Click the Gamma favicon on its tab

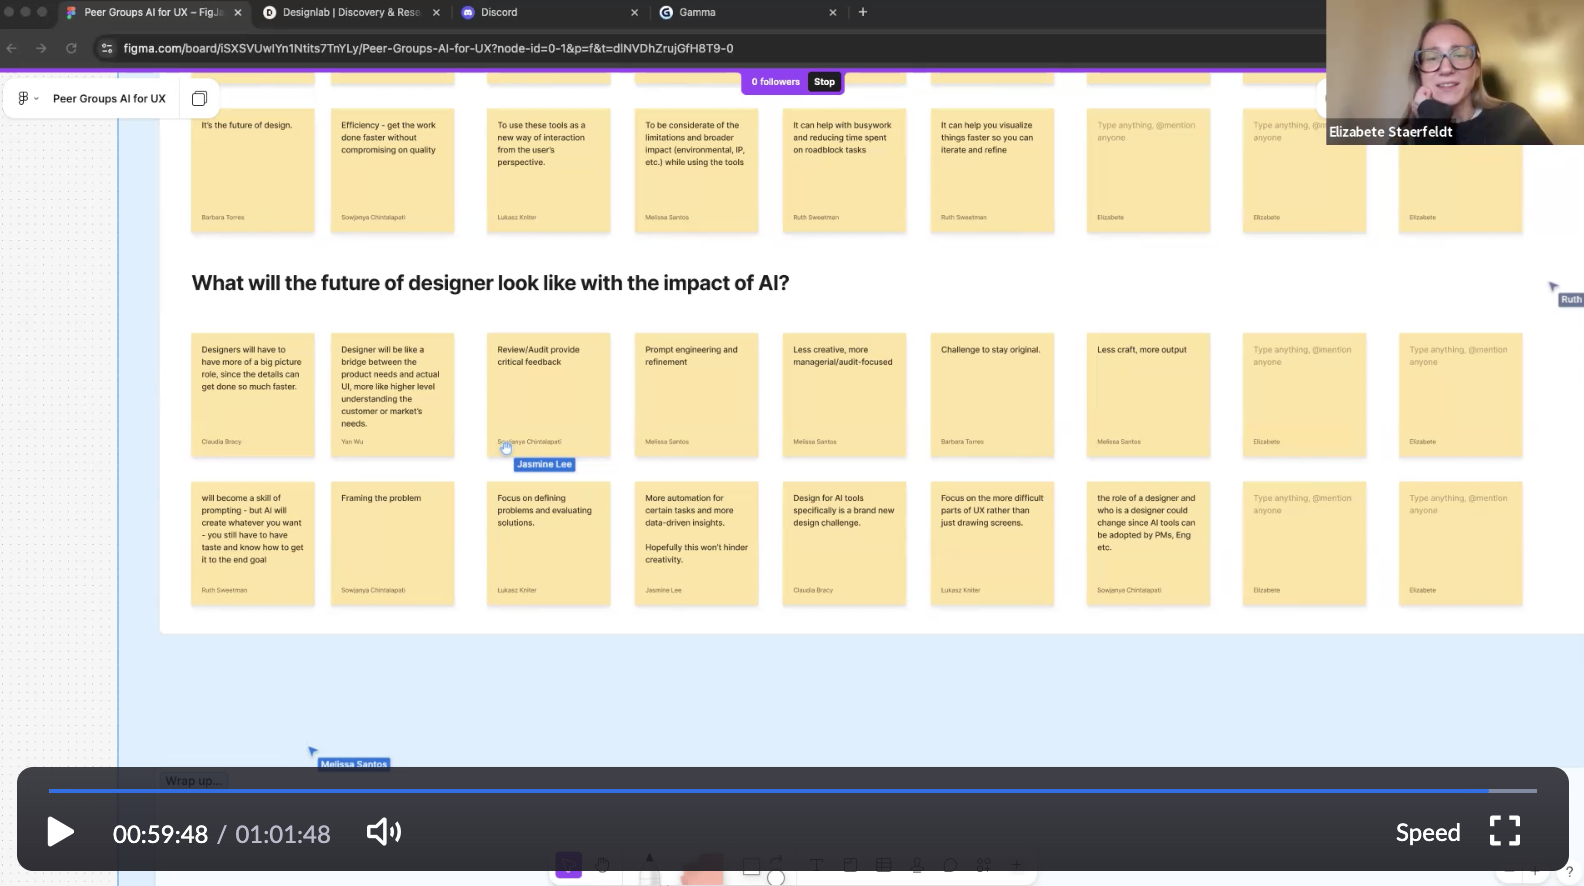coord(666,12)
